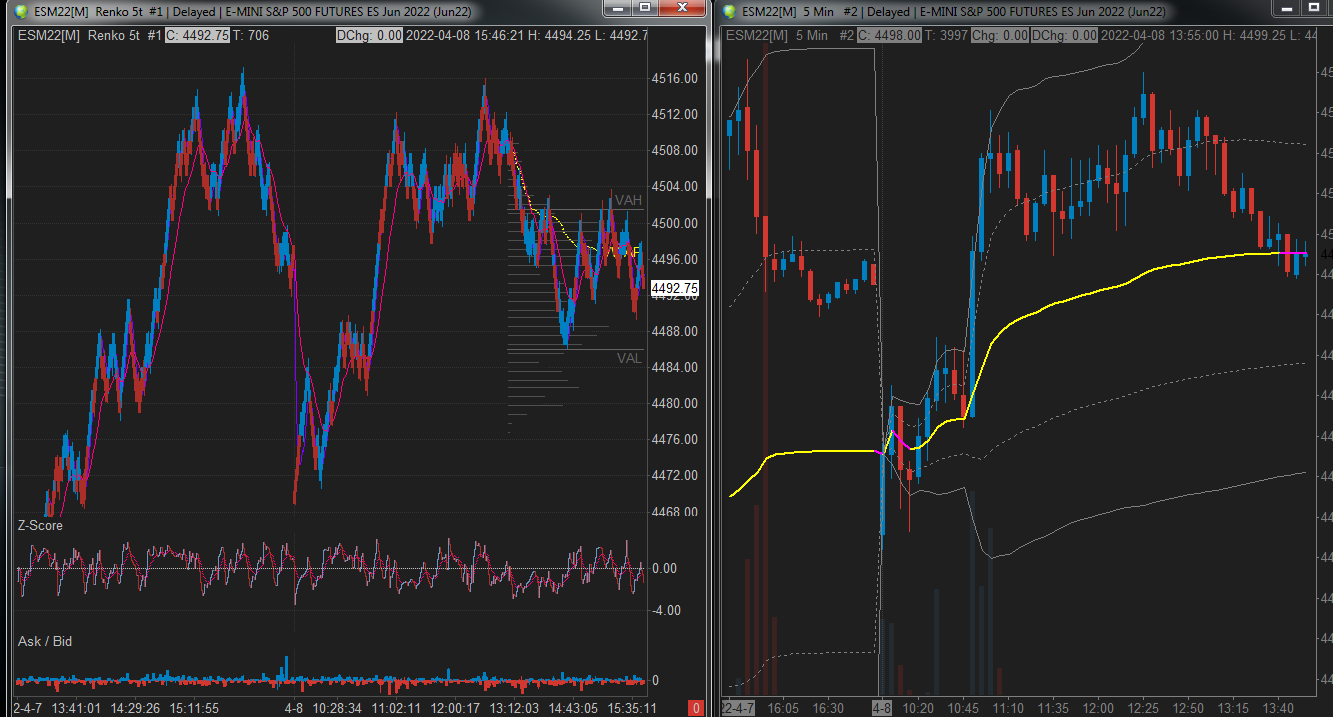Viewport: 1333px width, 717px height.
Task: Maximize the 5 Min #2 chart window
Action: tap(1314, 9)
